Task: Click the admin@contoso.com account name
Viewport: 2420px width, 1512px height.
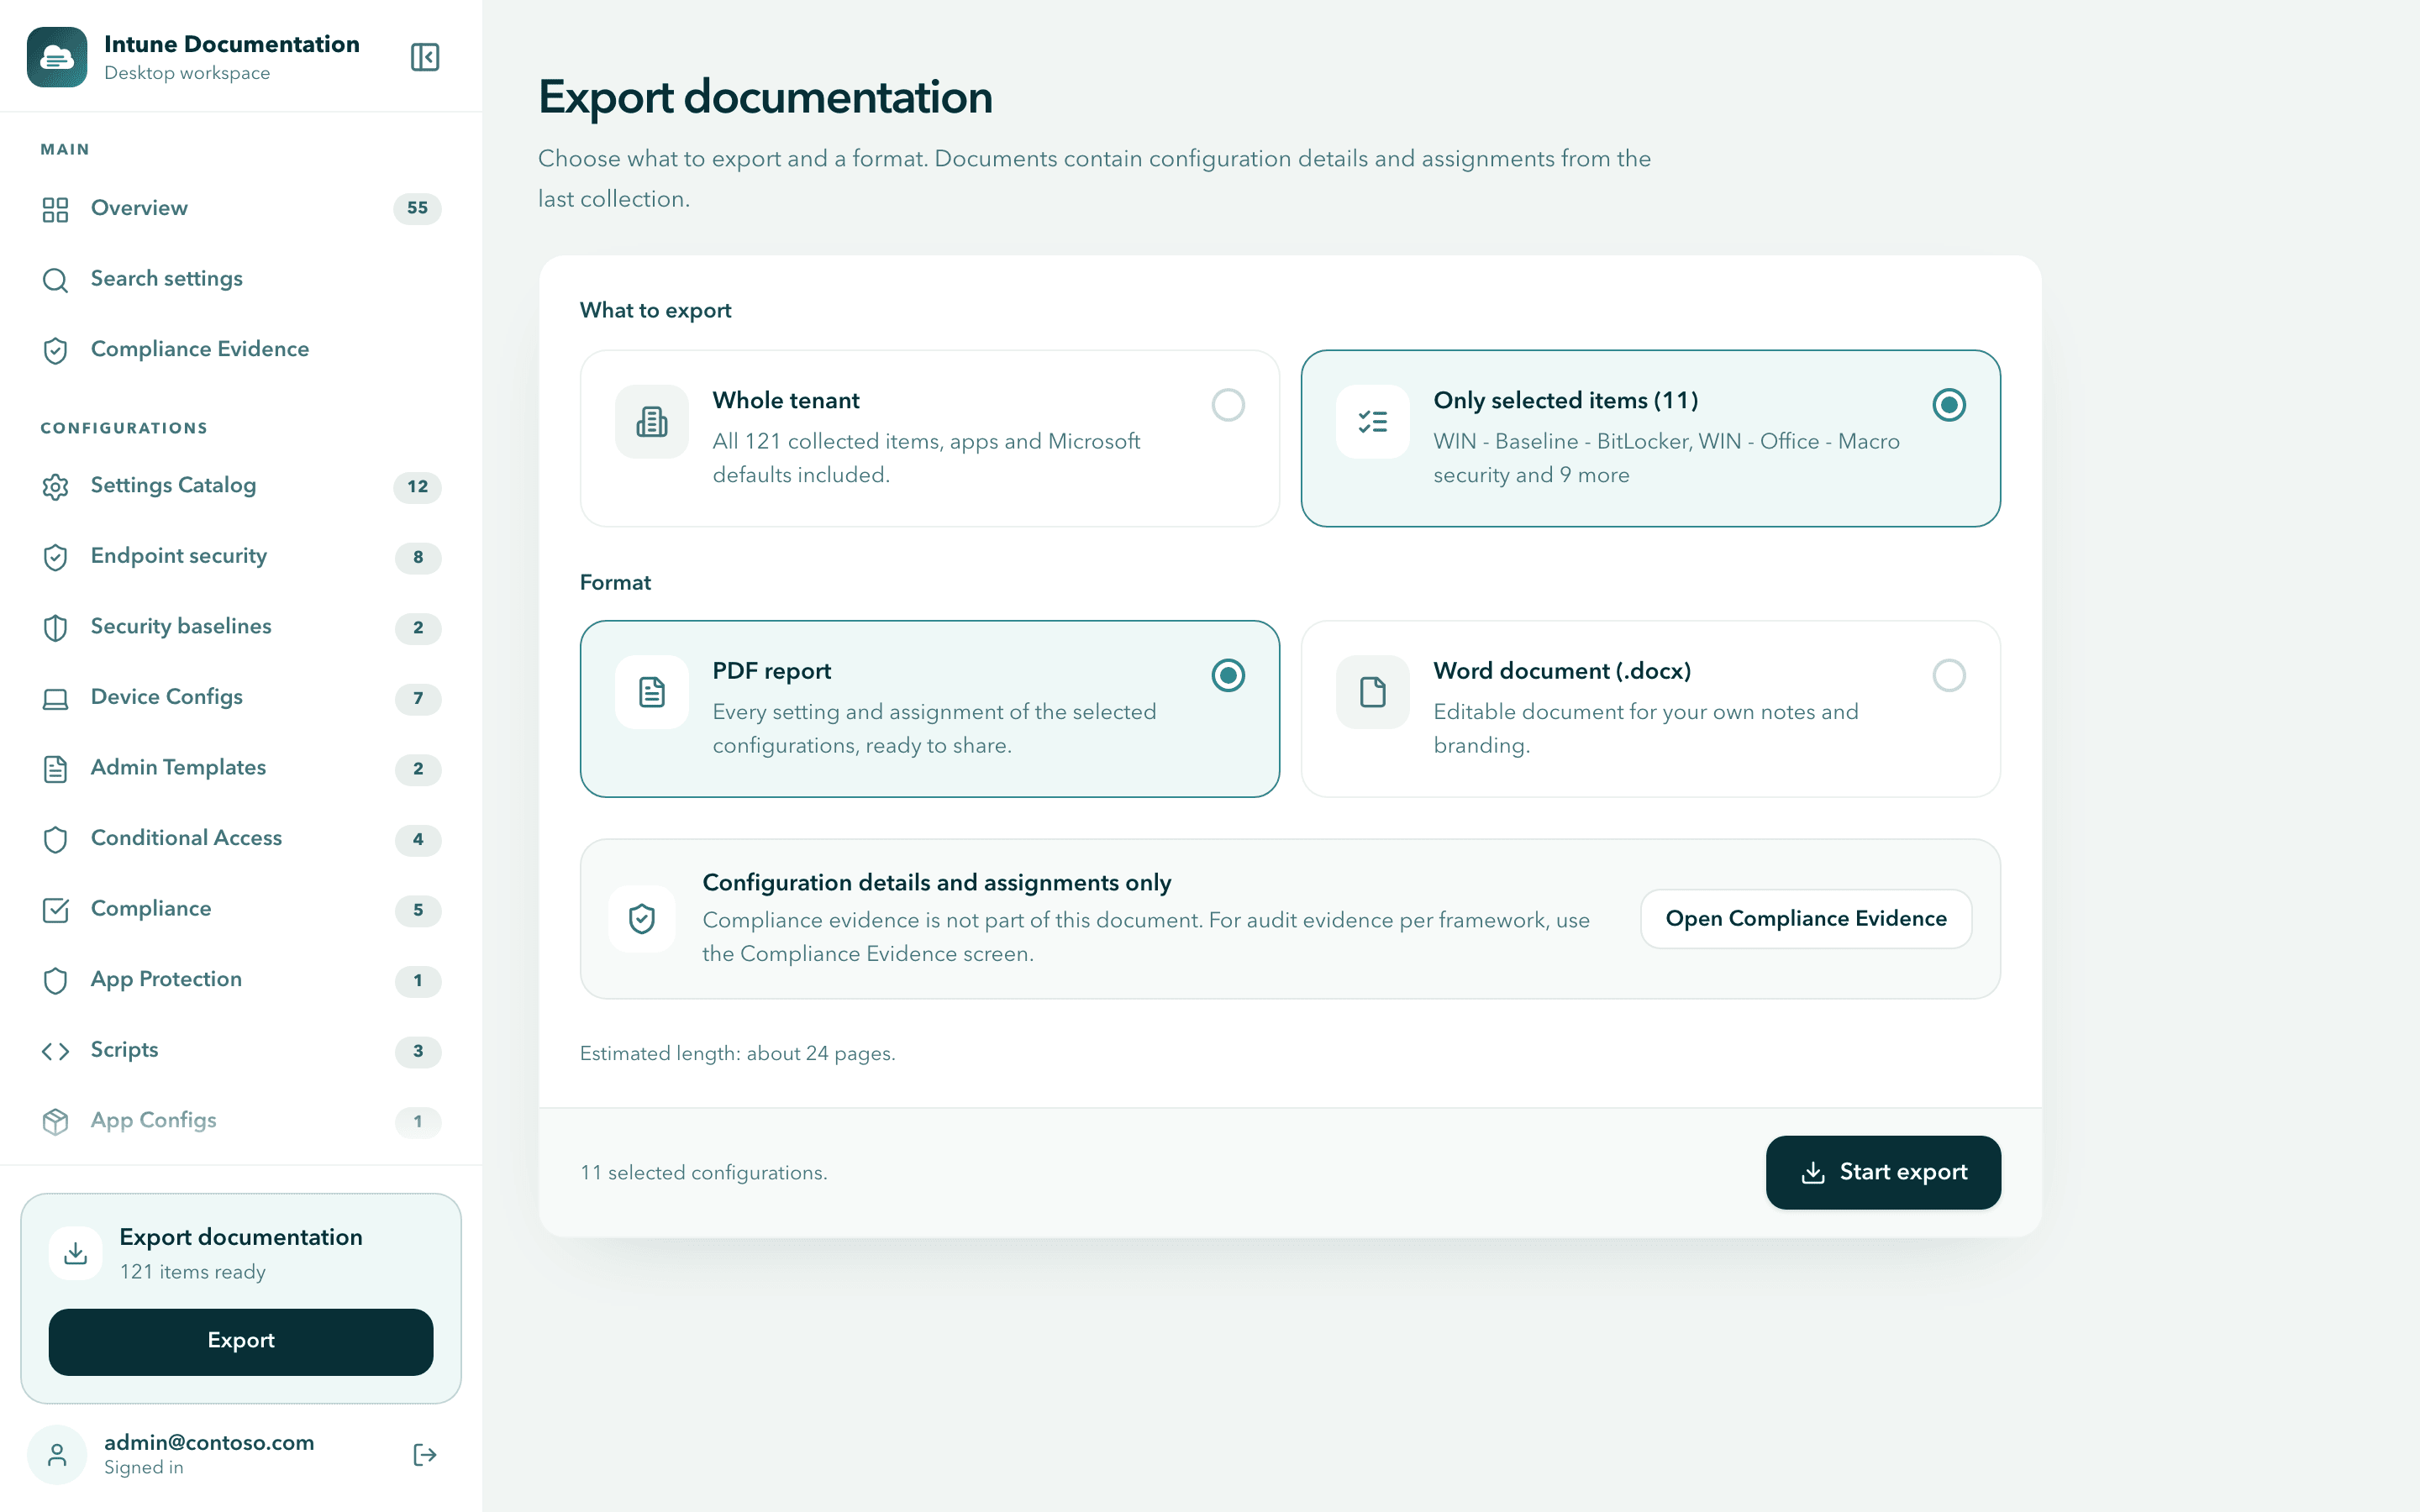Action: [x=209, y=1442]
